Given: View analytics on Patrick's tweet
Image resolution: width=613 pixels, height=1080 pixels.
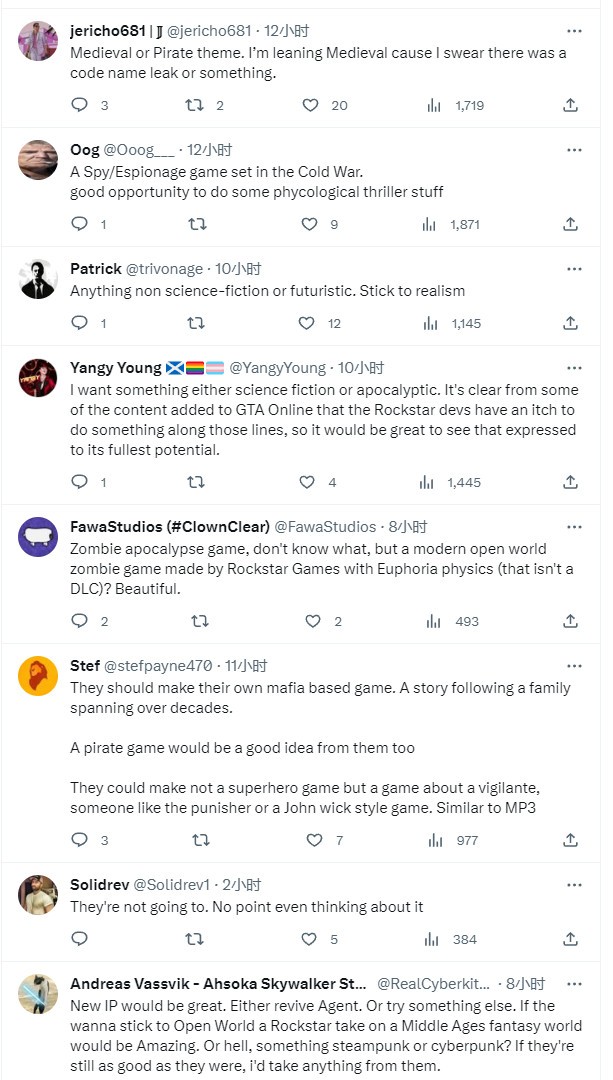Looking at the screenshot, I should tap(431, 323).
